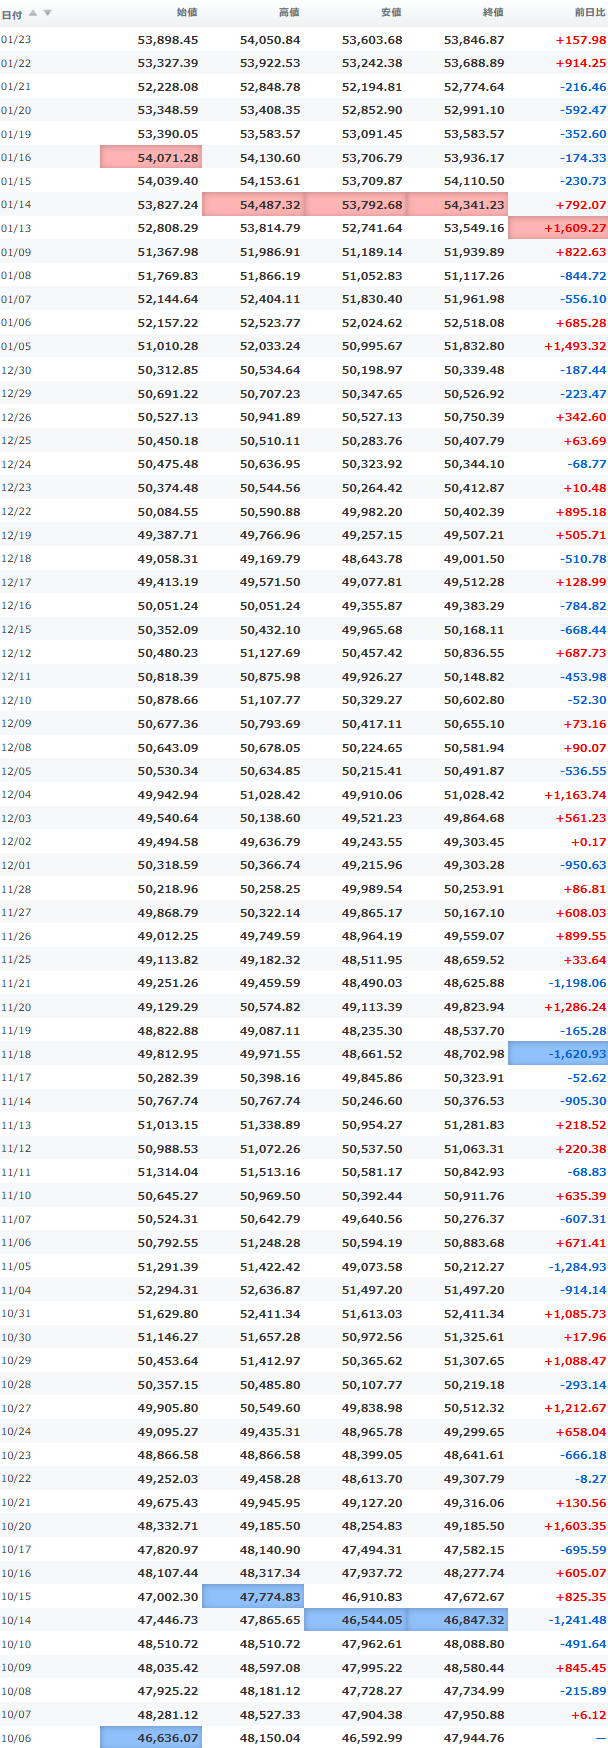Click the 始値 column header

point(187,13)
